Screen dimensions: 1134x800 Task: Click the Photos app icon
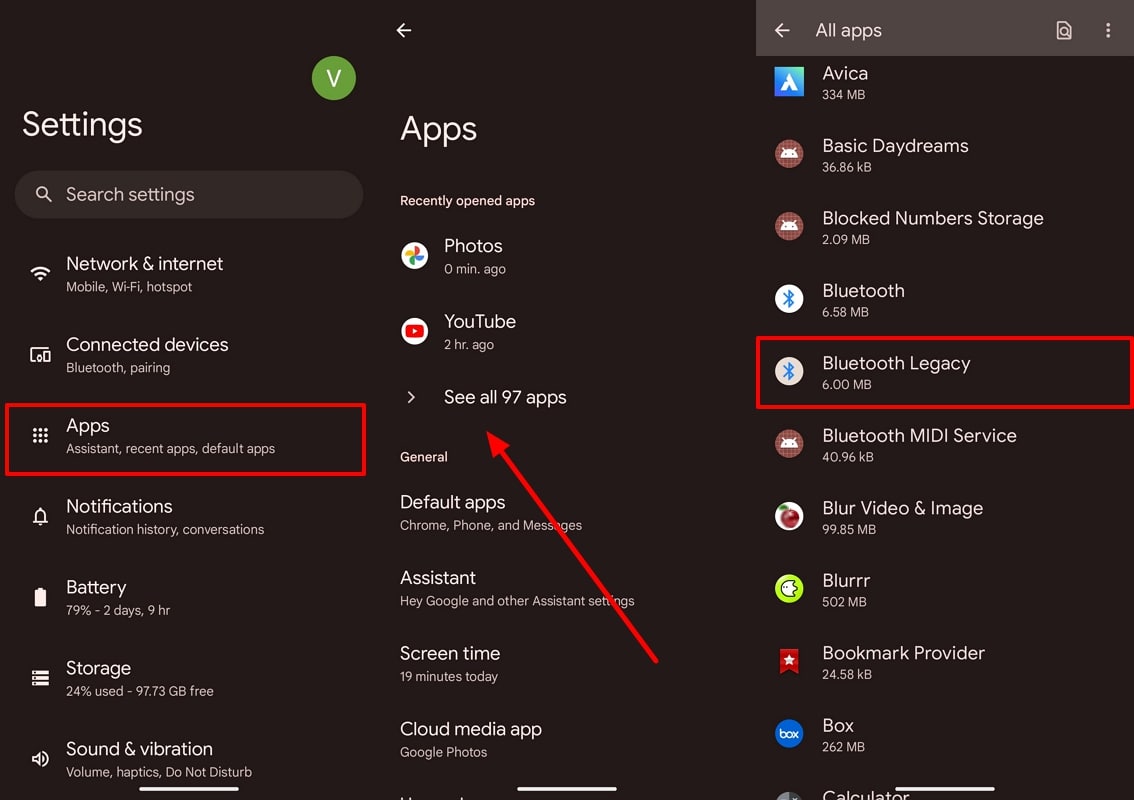pos(414,256)
